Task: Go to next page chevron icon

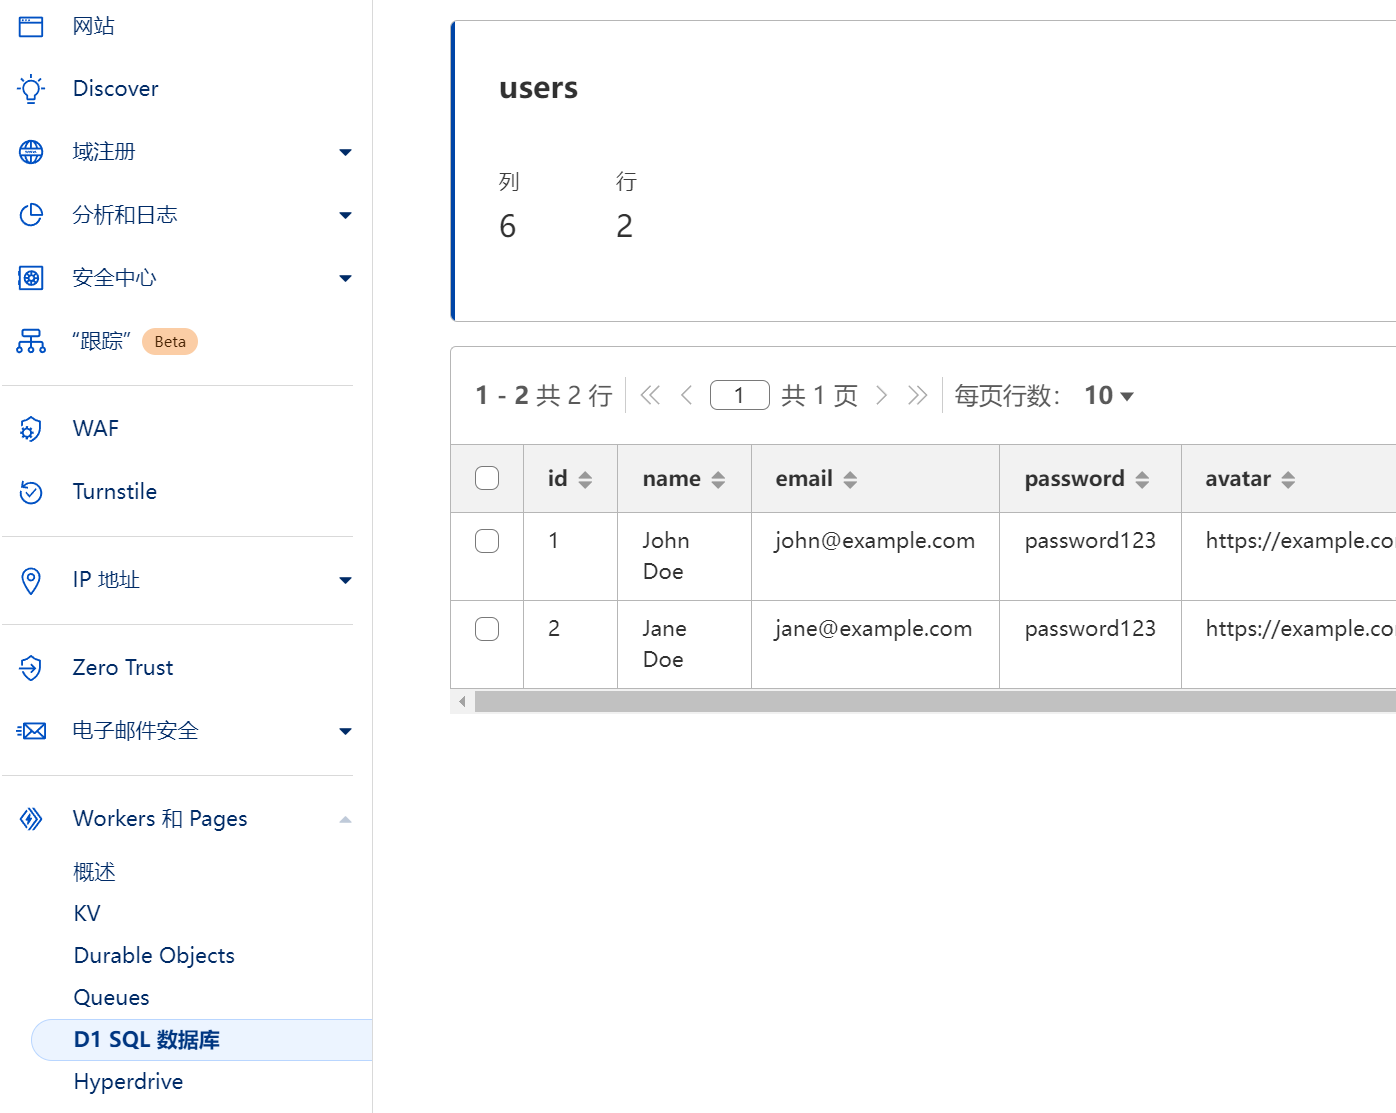Action: point(881,395)
